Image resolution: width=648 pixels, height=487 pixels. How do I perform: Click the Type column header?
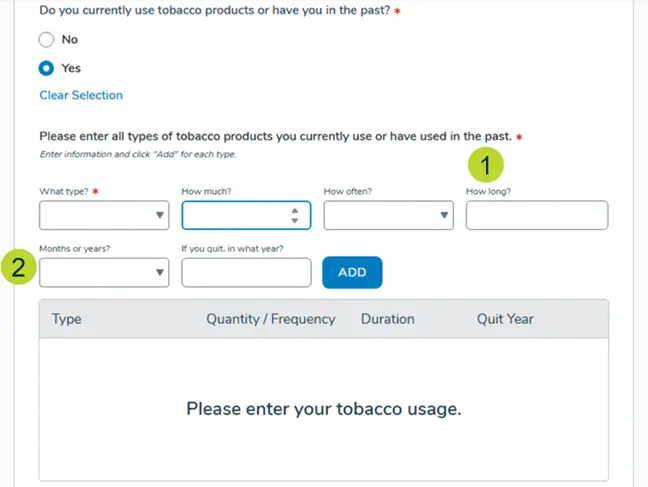point(66,319)
